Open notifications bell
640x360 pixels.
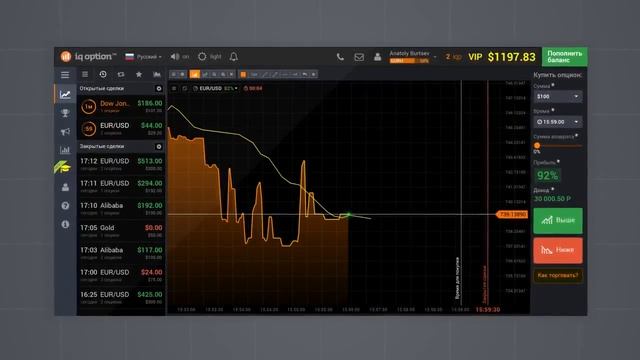click(x=233, y=57)
